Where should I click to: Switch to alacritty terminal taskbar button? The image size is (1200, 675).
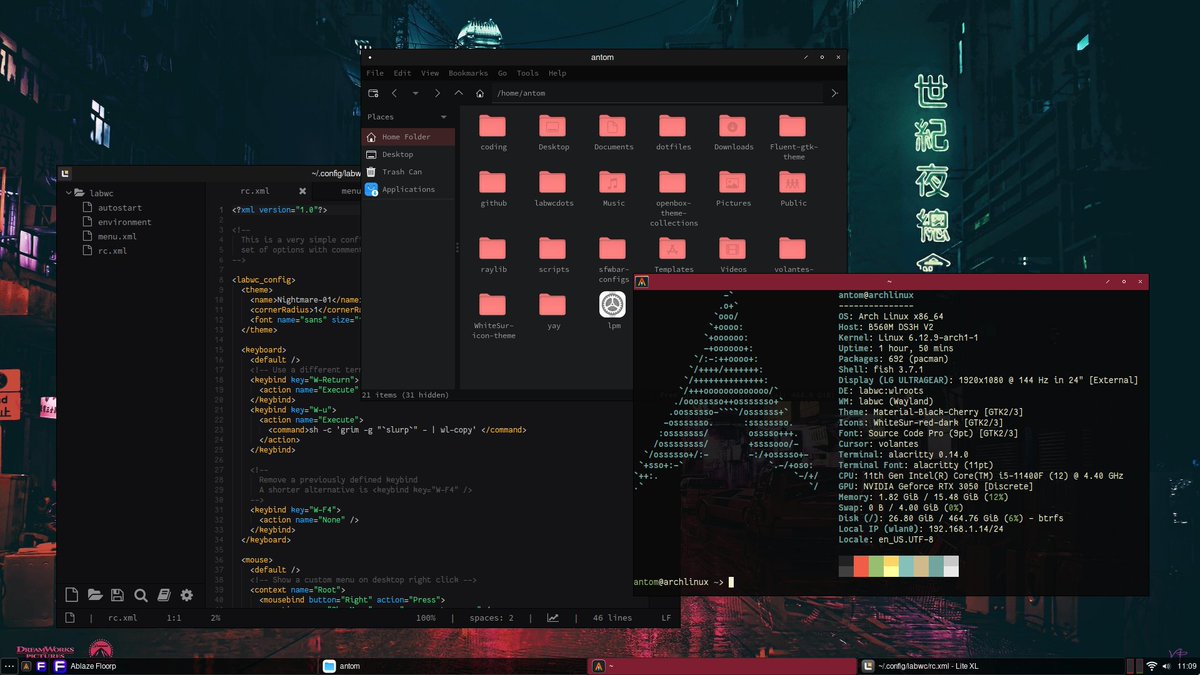point(722,666)
